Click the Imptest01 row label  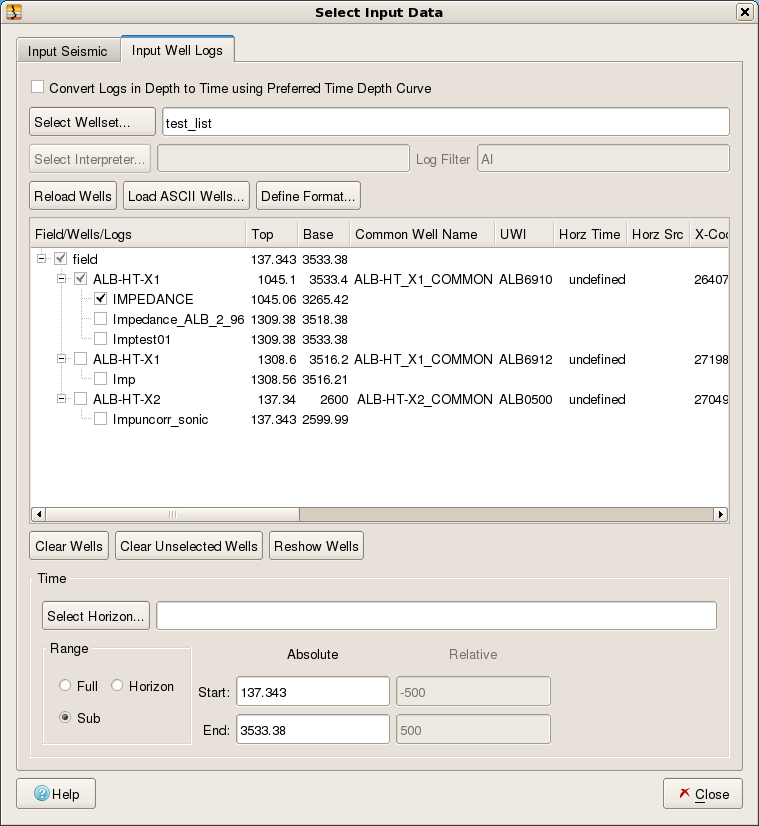click(141, 339)
